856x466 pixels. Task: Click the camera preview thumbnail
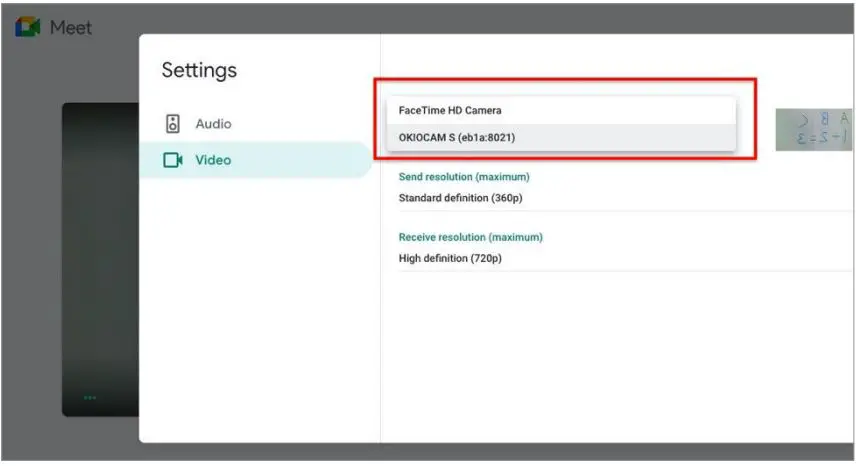tap(813, 129)
